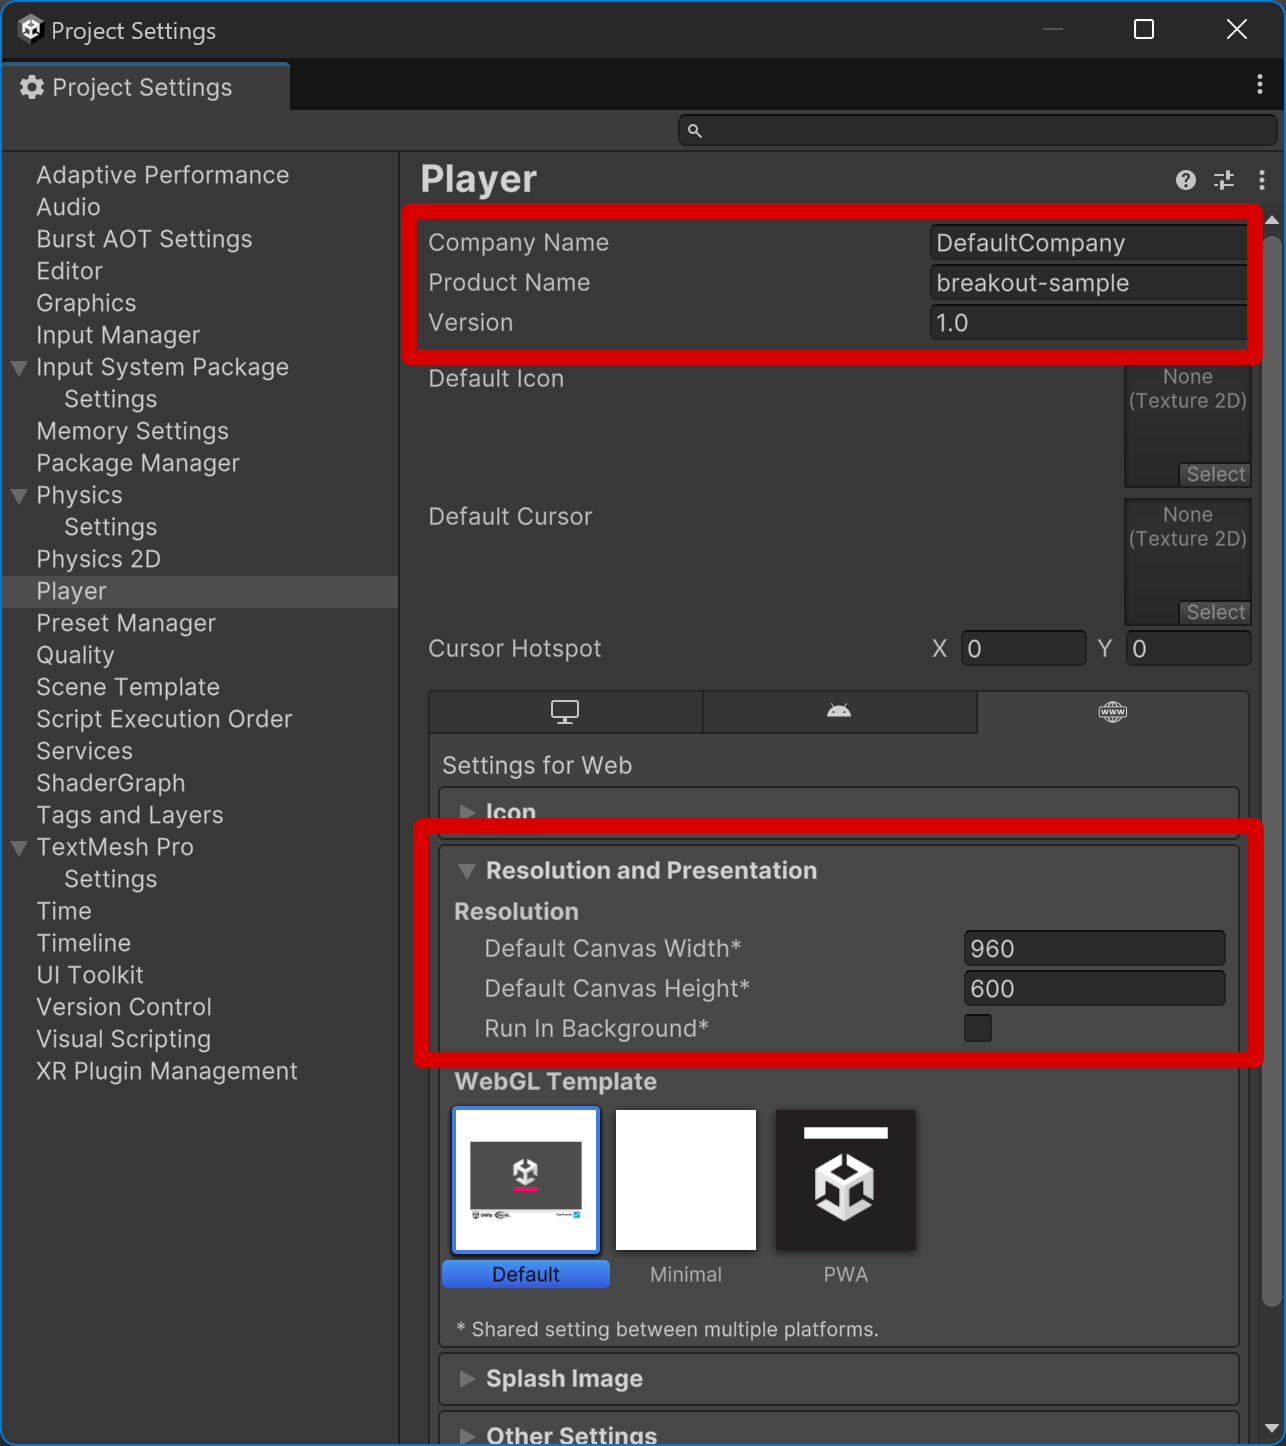Click the search magnifier icon
Image resolution: width=1286 pixels, height=1446 pixels.
point(695,131)
